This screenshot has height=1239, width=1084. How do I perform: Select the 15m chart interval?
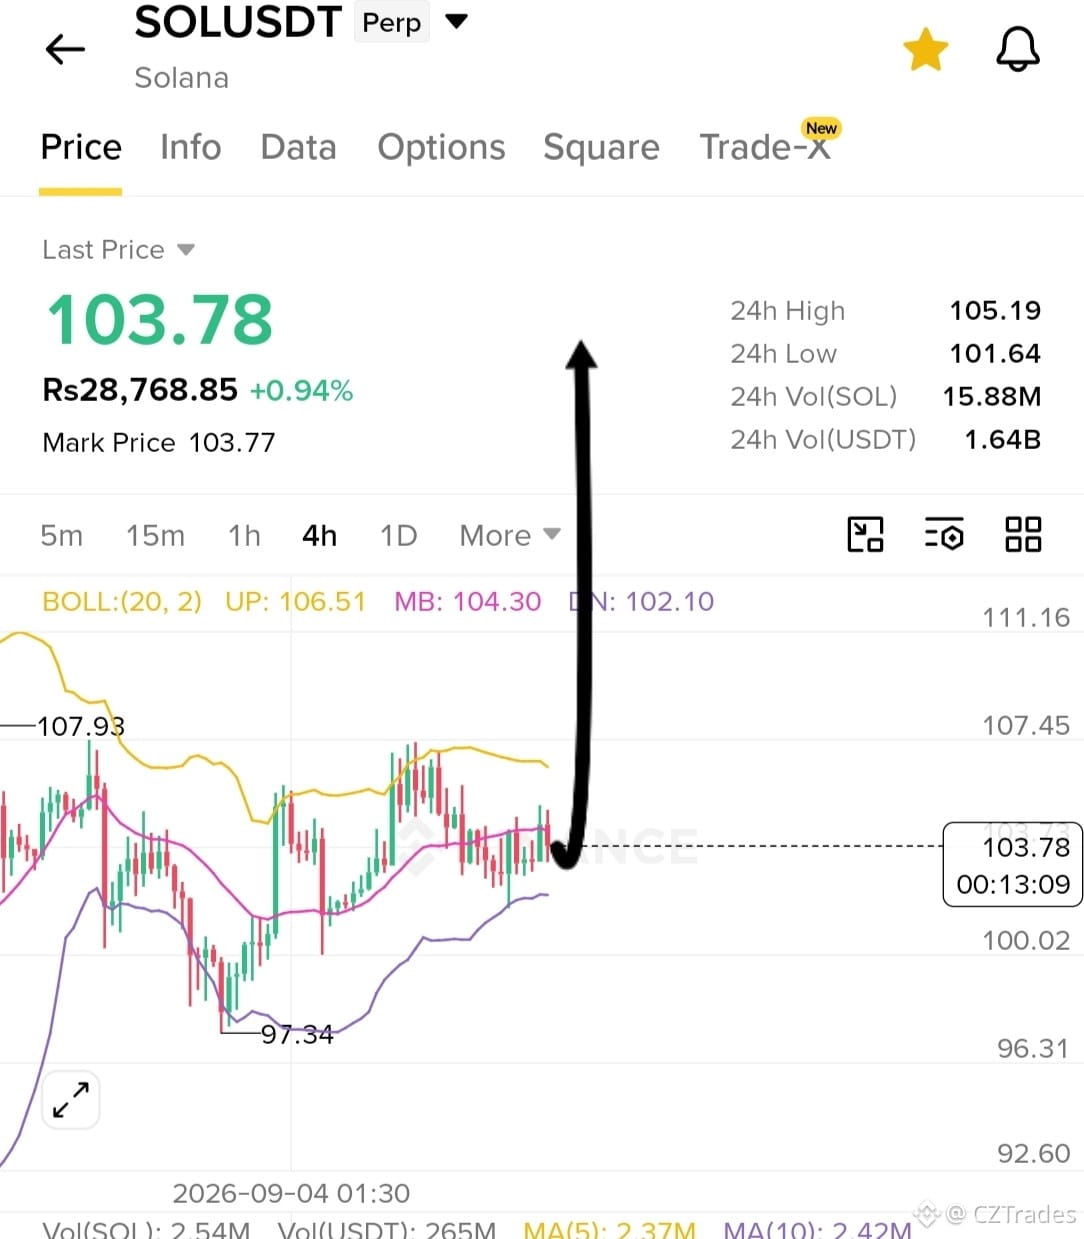pos(155,536)
